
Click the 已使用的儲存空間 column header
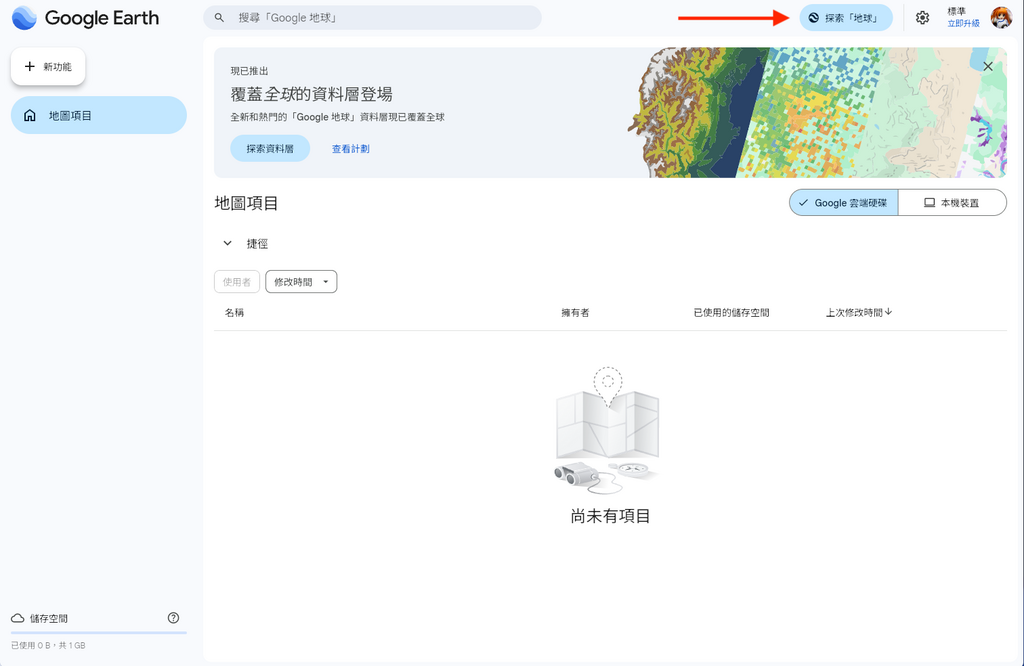click(731, 313)
